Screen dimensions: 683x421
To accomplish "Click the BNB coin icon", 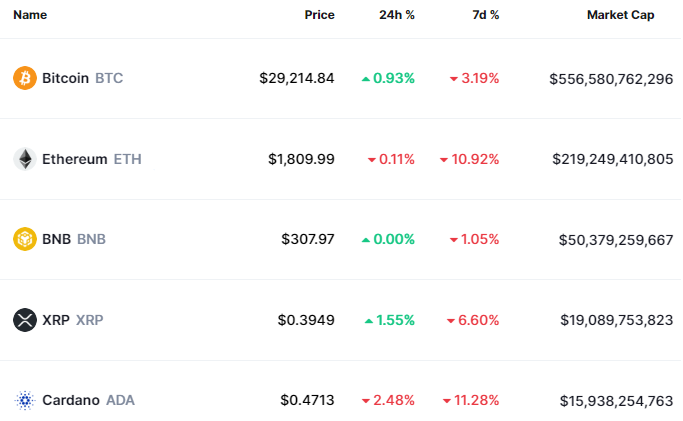I will point(25,239).
